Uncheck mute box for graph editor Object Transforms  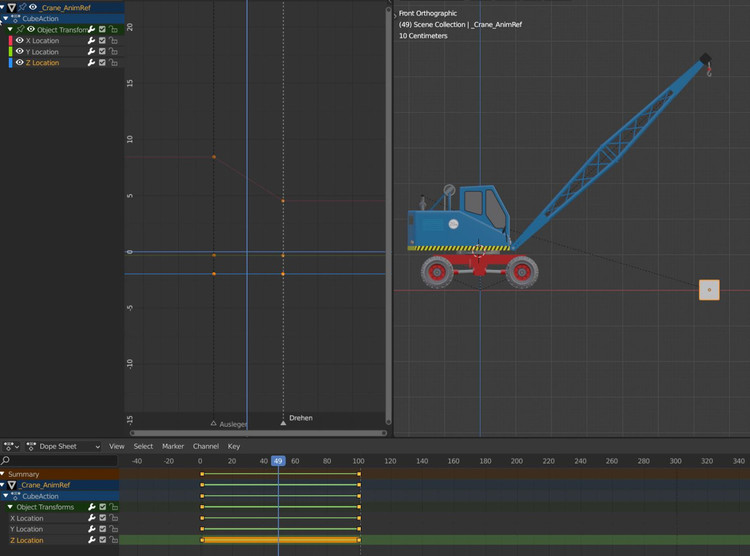pyautogui.click(x=102, y=29)
